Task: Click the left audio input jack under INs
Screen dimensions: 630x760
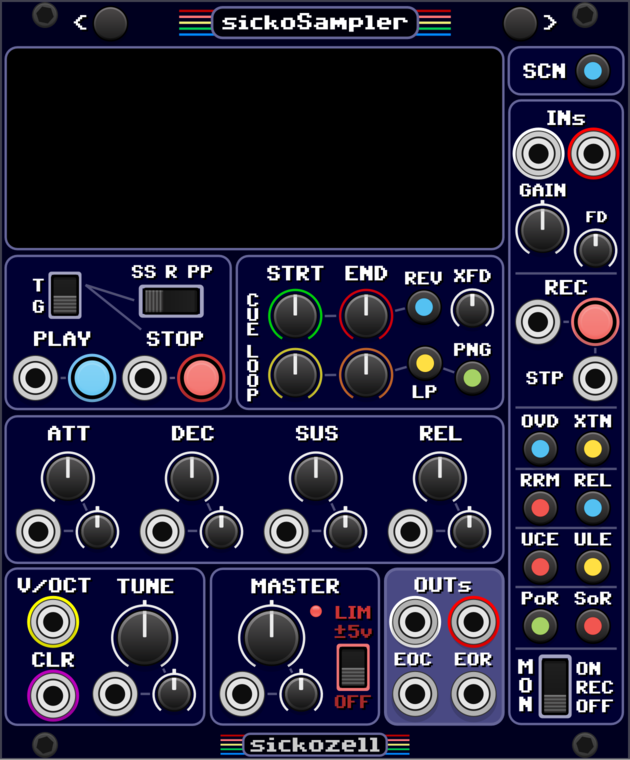Action: point(538,154)
